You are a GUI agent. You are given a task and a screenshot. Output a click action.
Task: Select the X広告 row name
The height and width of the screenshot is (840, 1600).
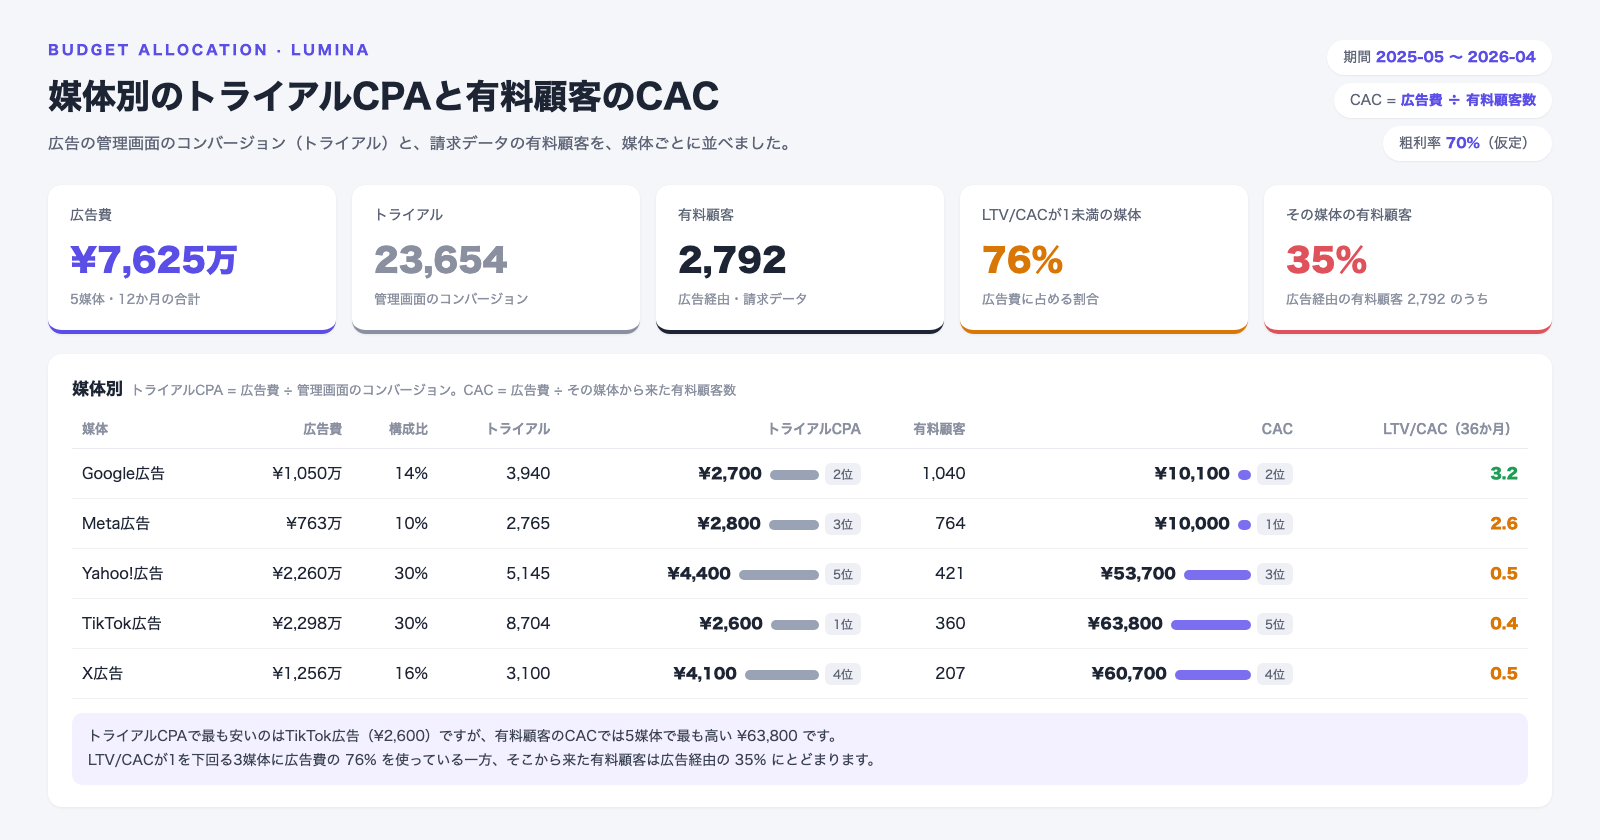click(102, 674)
